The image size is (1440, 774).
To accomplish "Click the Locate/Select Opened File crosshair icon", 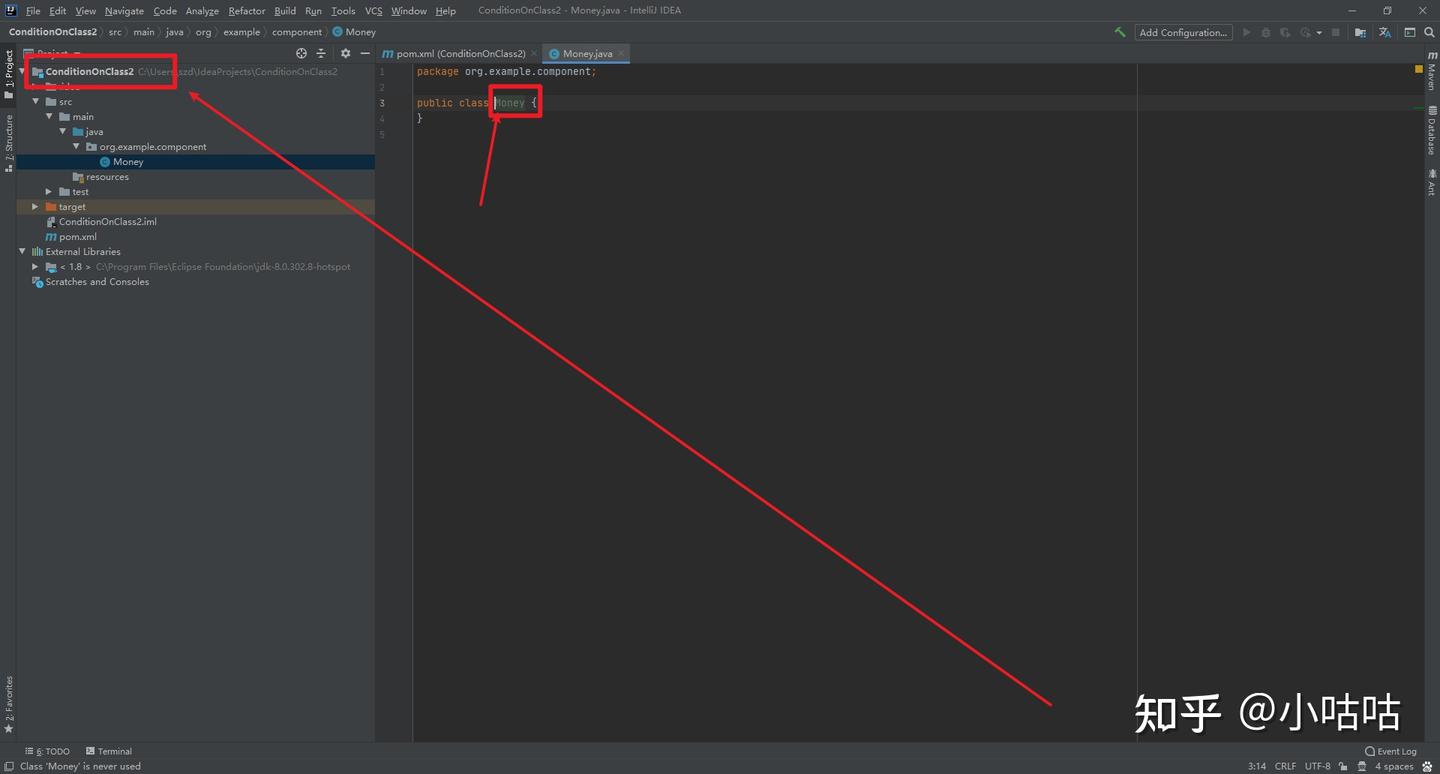I will pos(301,53).
